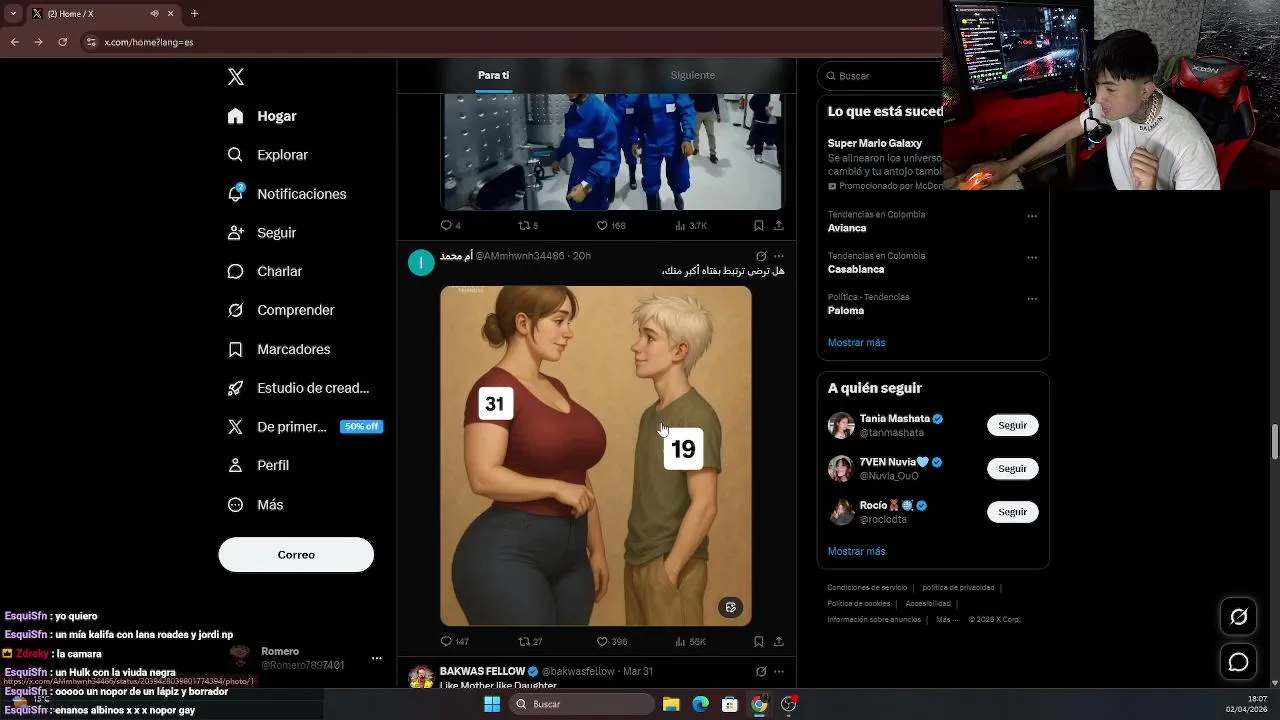
Task: Open Estudio de creadores item
Action: (298, 388)
